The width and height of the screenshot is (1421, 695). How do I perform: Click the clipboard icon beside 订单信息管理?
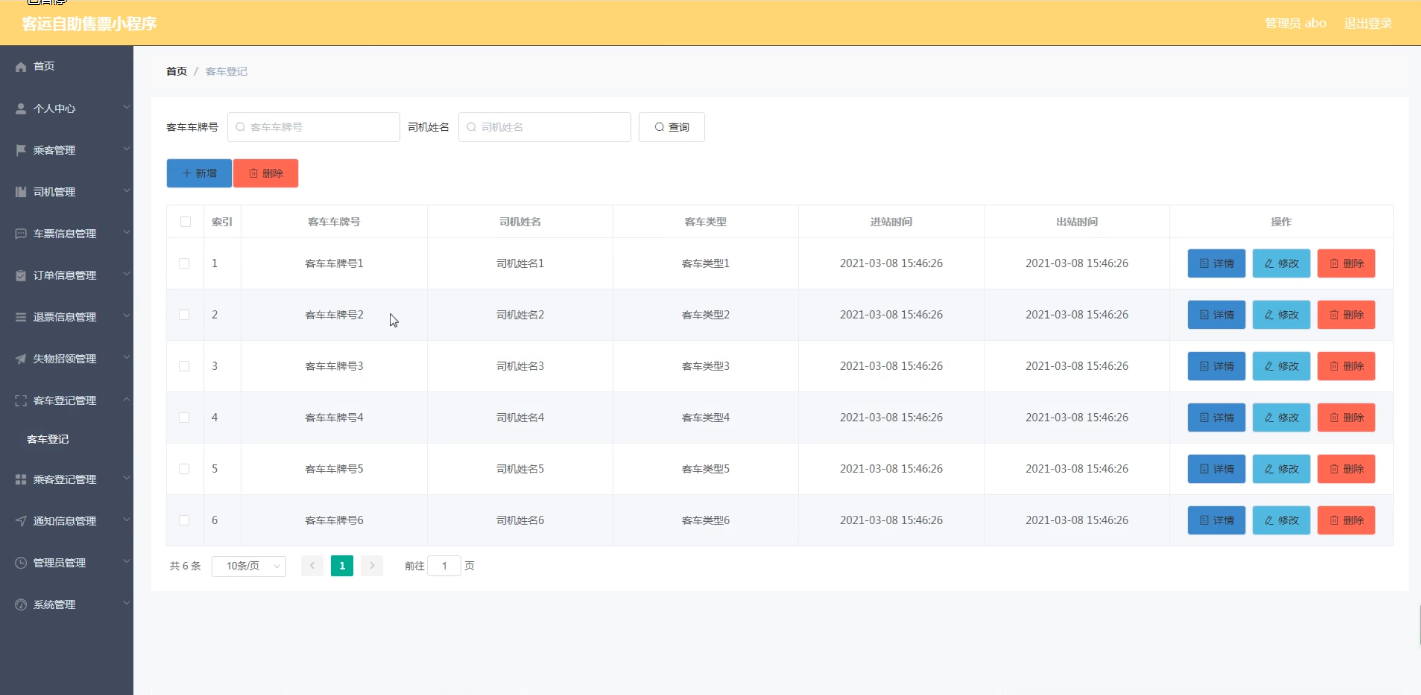(21, 276)
